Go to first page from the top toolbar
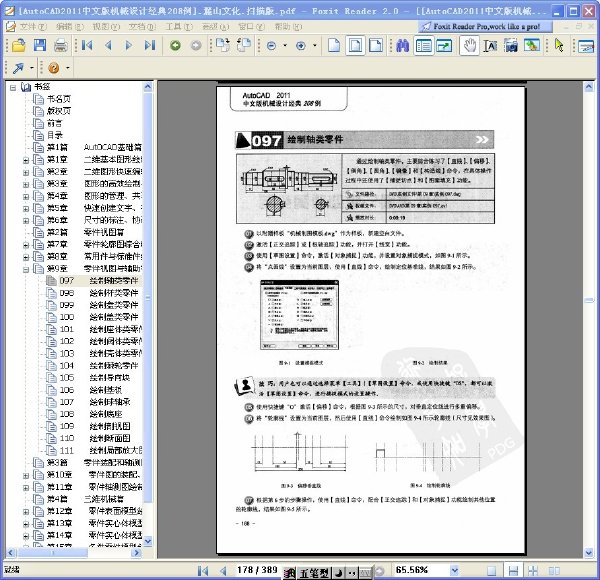Viewport: 600px width, 580px height. 87,46
